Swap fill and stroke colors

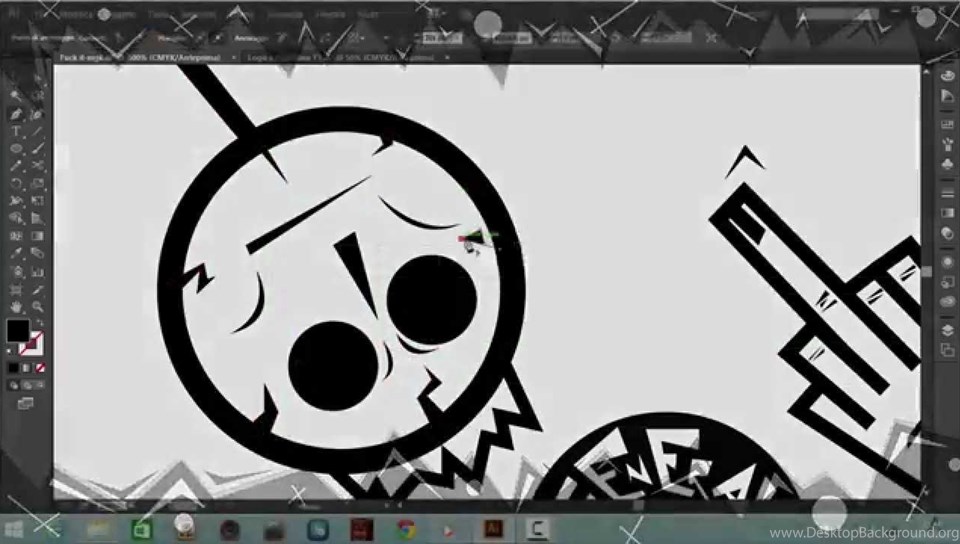click(40, 322)
